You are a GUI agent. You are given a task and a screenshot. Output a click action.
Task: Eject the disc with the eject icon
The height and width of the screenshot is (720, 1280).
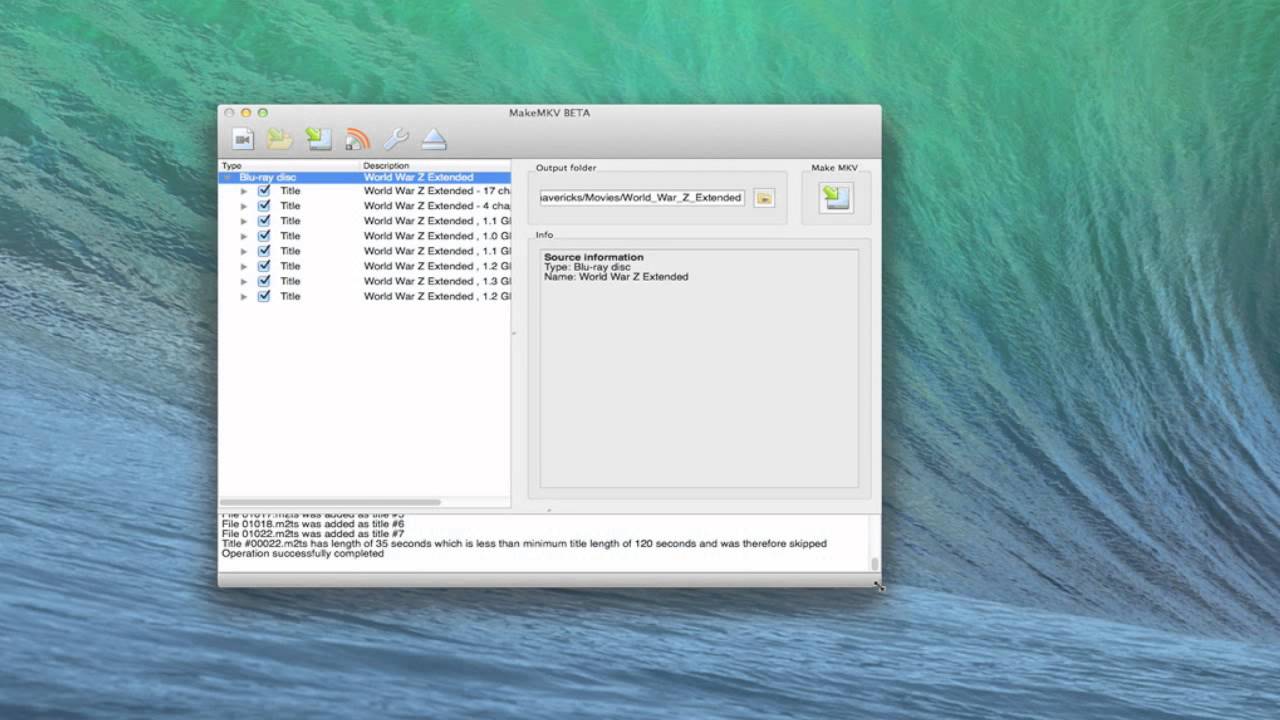pyautogui.click(x=434, y=139)
